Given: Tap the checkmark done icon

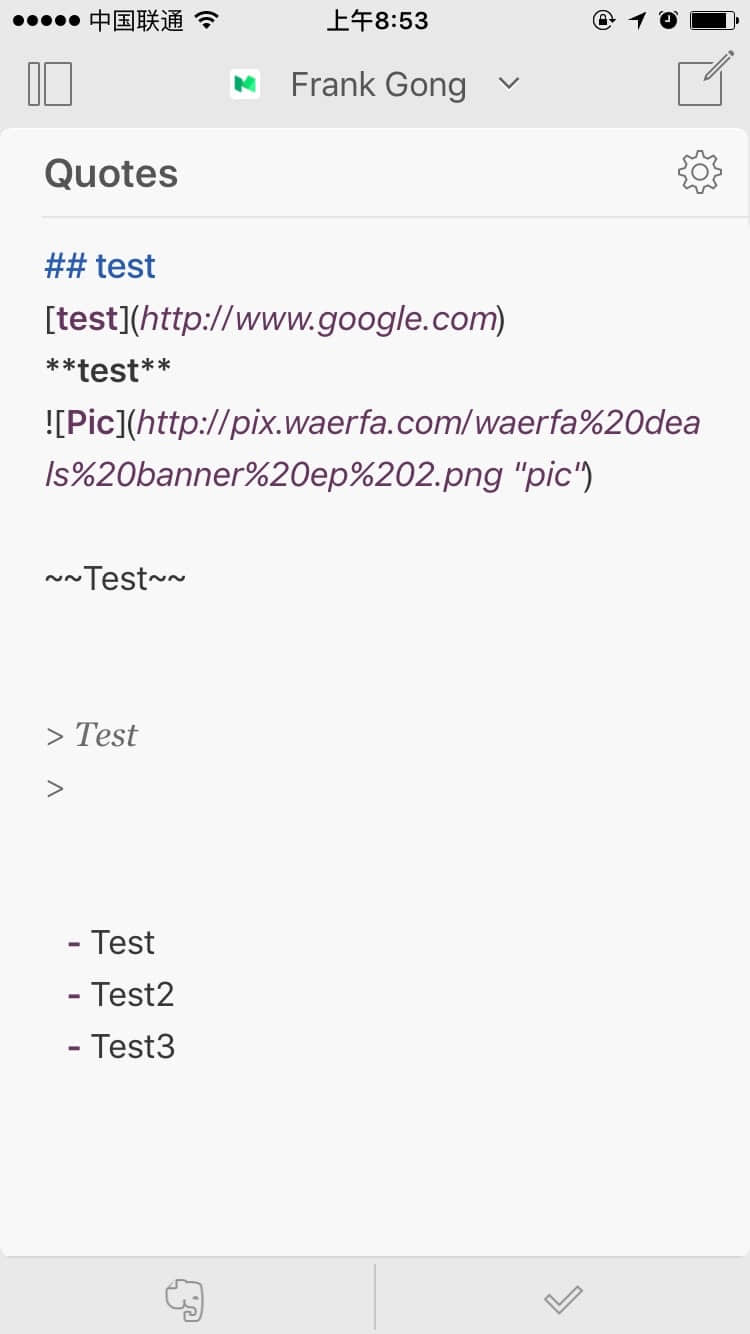Looking at the screenshot, I should pos(563,1299).
